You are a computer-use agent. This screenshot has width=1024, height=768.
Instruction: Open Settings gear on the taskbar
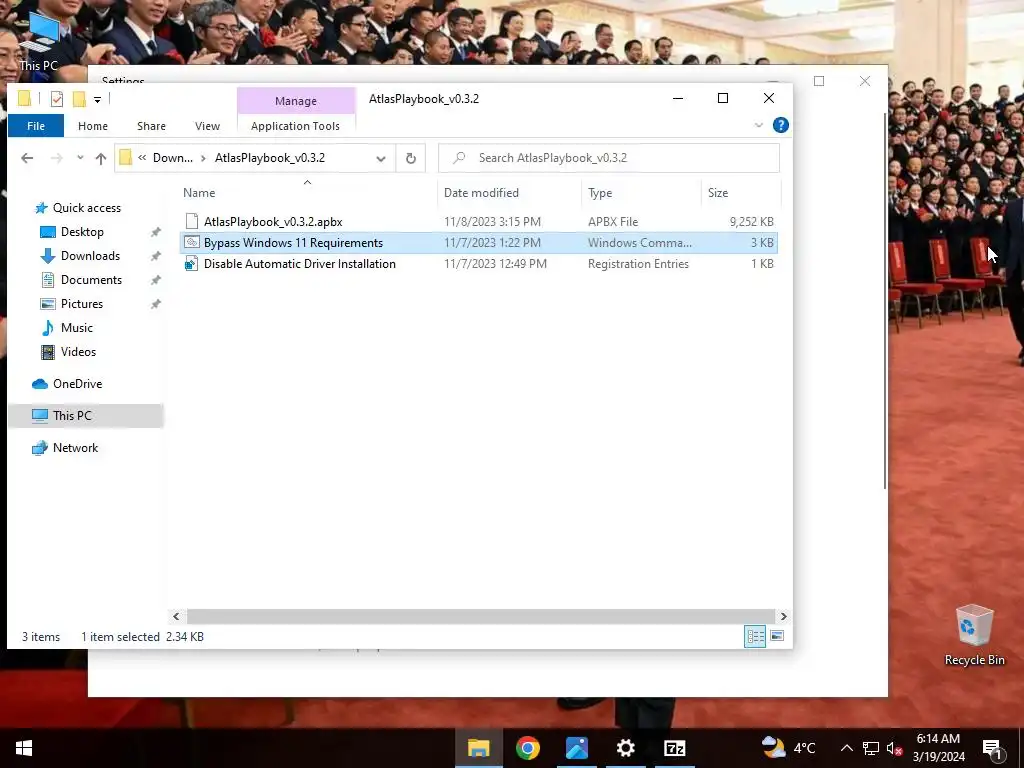[626, 748]
